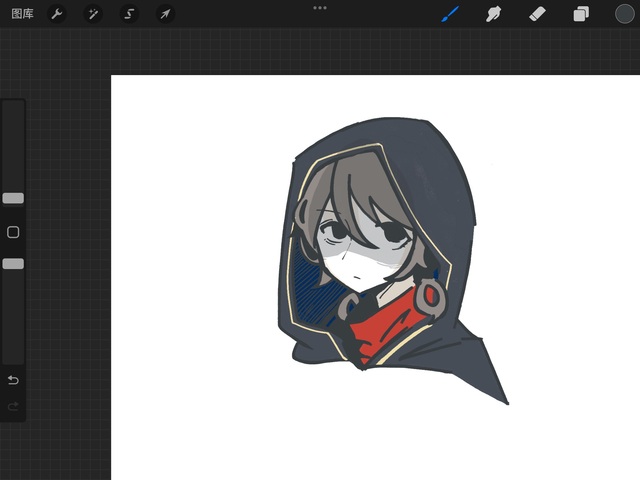This screenshot has width=640, height=480.
Task: Click the brush size slider handle
Action: [13, 198]
